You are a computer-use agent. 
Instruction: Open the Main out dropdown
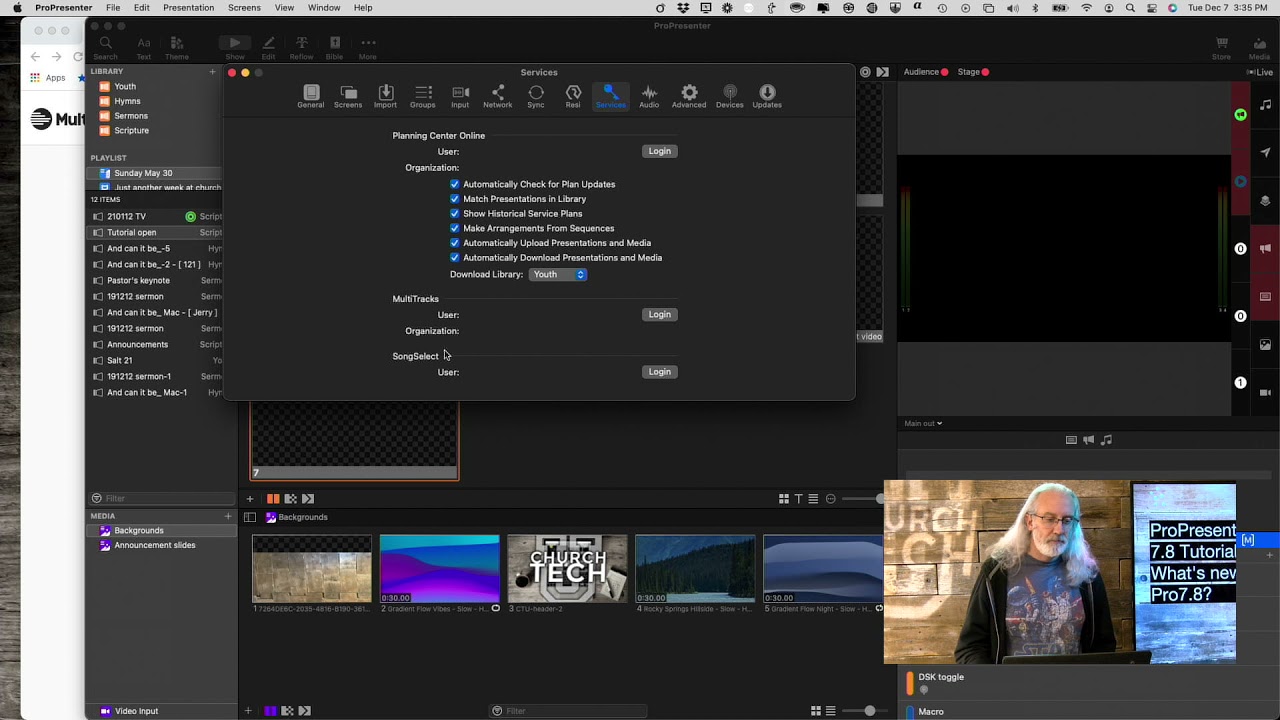tap(923, 423)
